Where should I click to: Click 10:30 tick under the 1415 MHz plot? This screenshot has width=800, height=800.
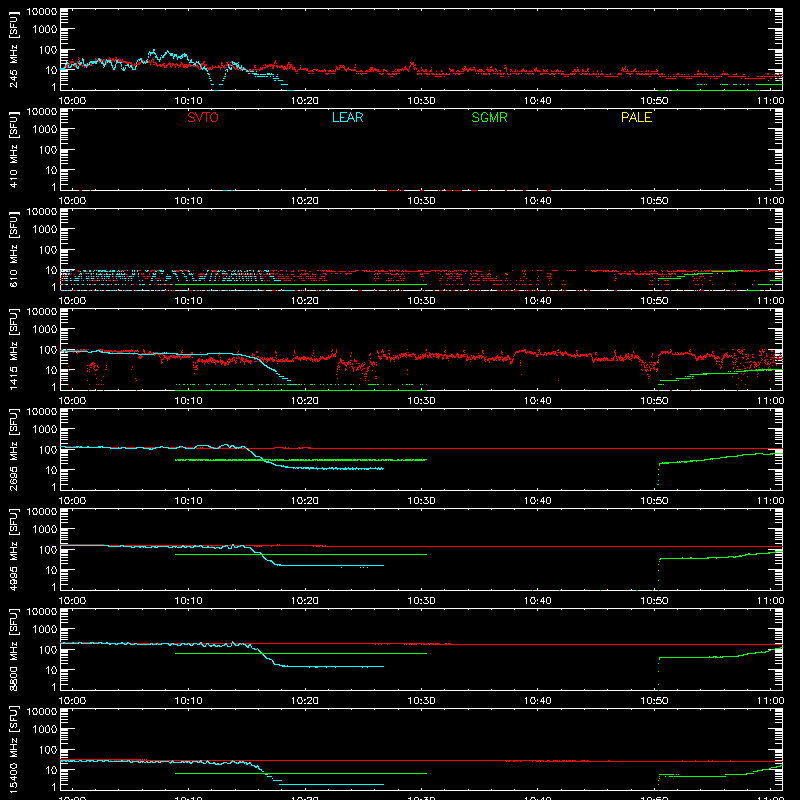click(x=421, y=401)
